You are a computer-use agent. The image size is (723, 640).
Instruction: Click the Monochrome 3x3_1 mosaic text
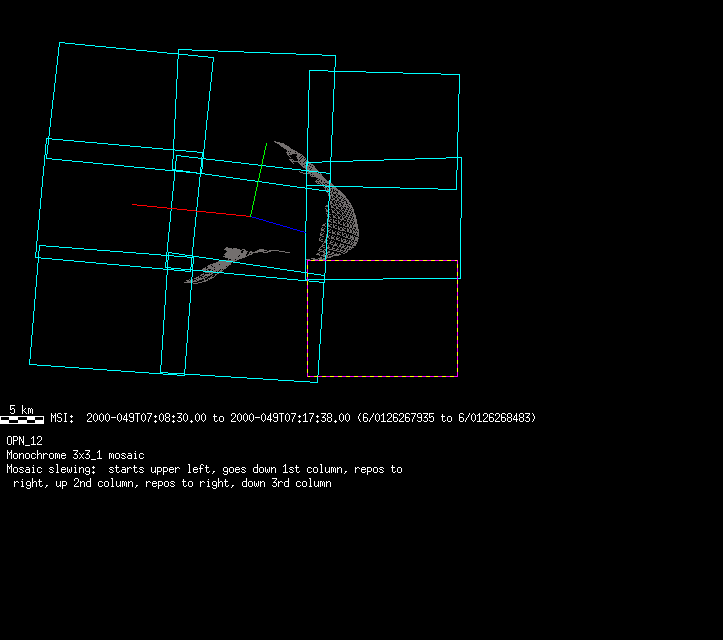point(75,455)
